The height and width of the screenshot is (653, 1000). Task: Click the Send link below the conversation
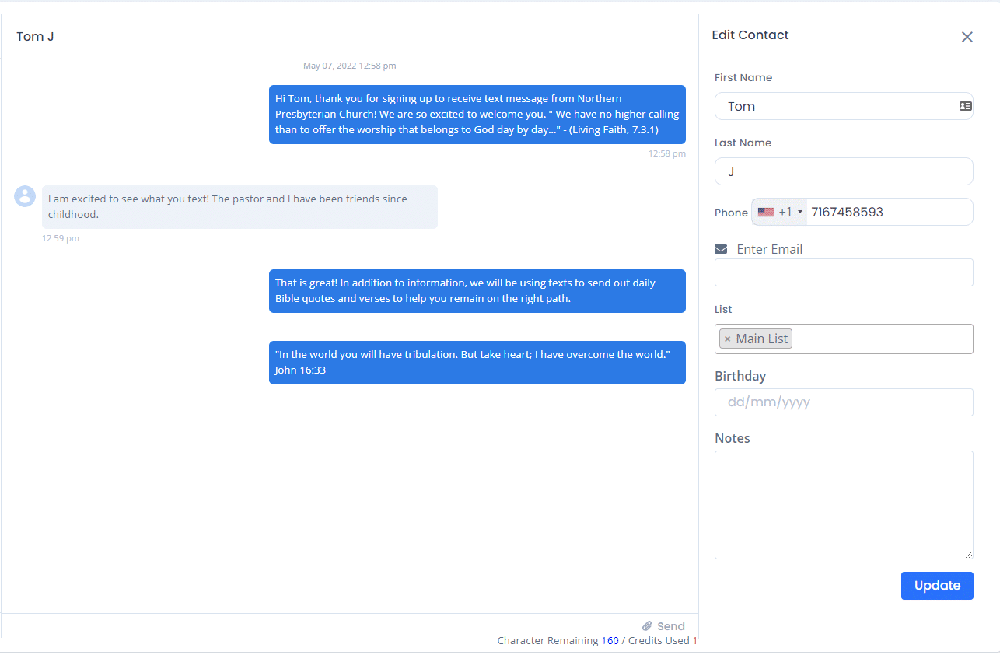tap(670, 625)
